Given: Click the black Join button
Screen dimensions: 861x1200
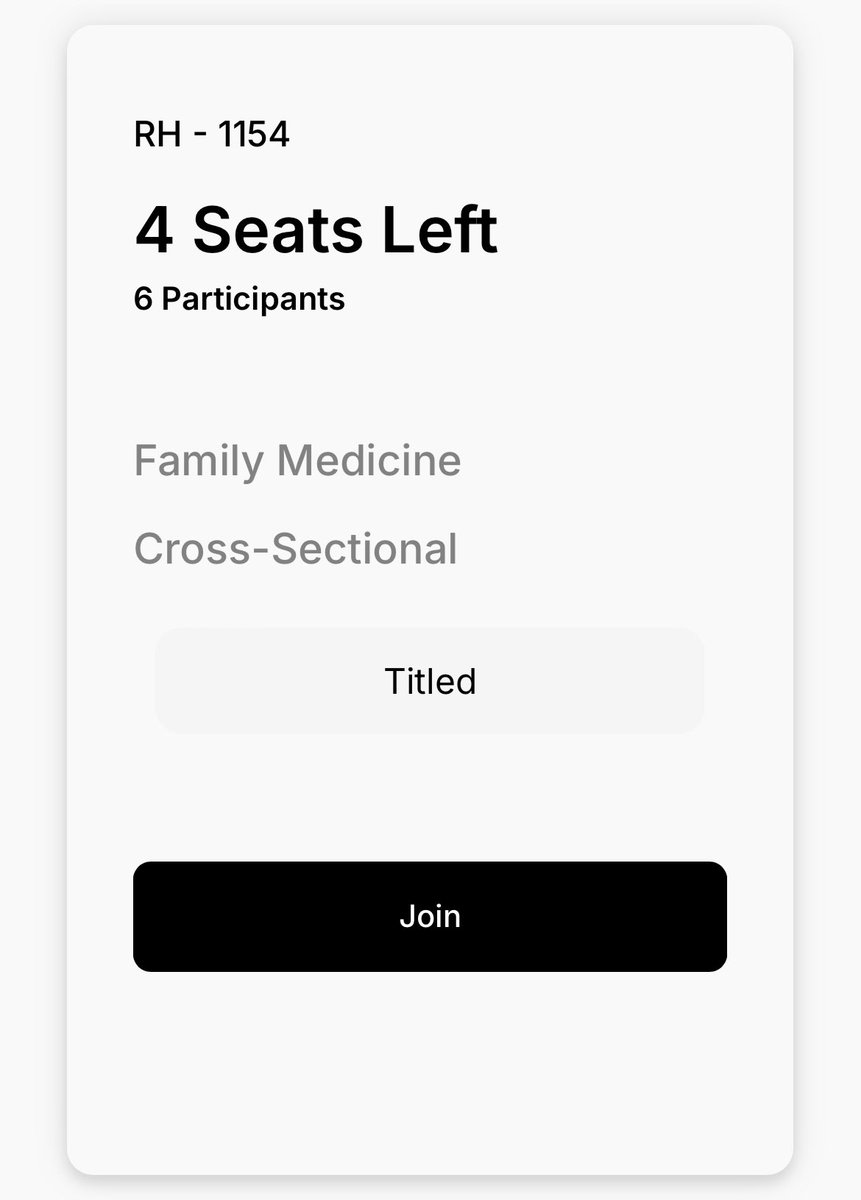Looking at the screenshot, I should click(430, 916).
